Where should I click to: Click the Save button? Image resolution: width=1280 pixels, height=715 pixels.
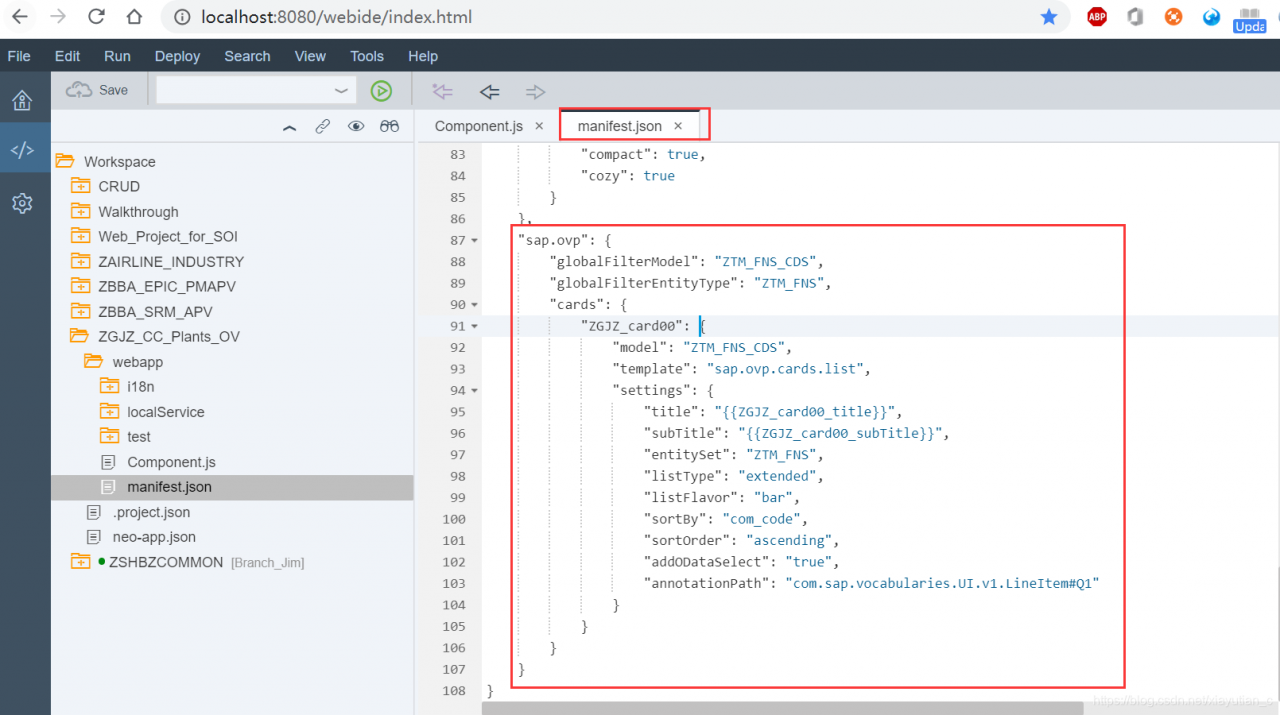[98, 90]
